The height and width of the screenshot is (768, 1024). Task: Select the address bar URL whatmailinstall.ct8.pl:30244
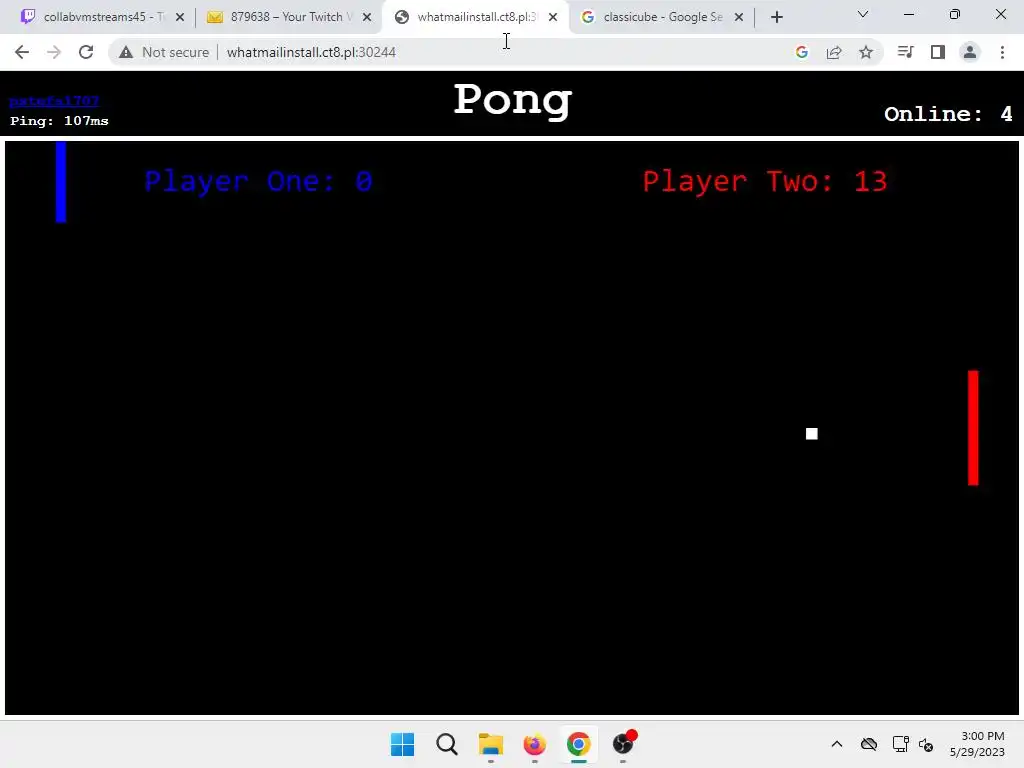coord(311,52)
